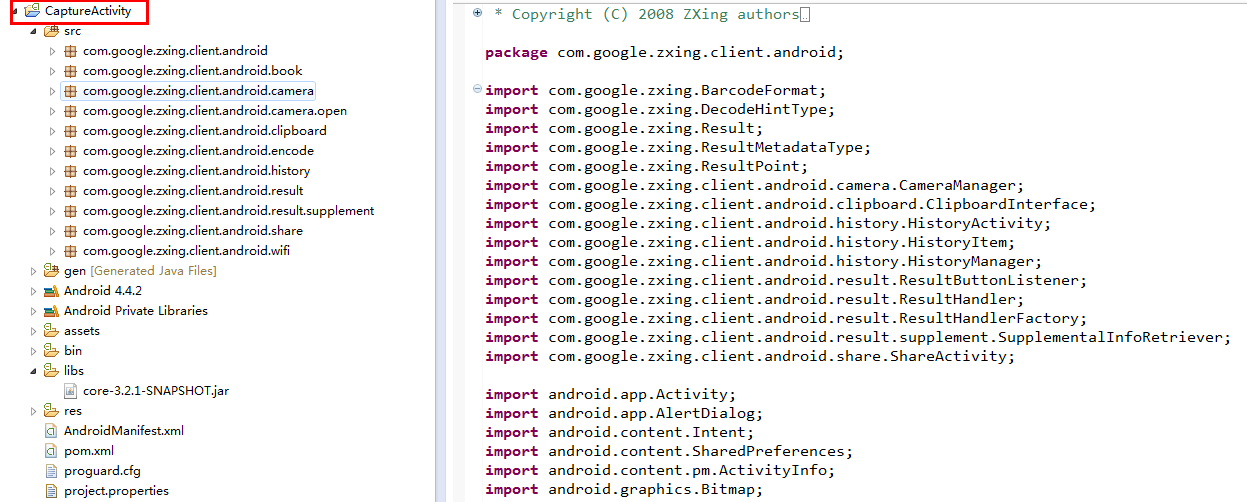Collapse the libs folder arrow

point(34,371)
